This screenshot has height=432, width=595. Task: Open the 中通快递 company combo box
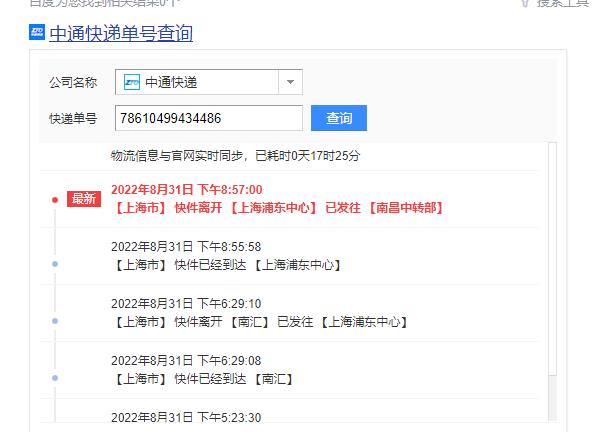click(x=209, y=82)
